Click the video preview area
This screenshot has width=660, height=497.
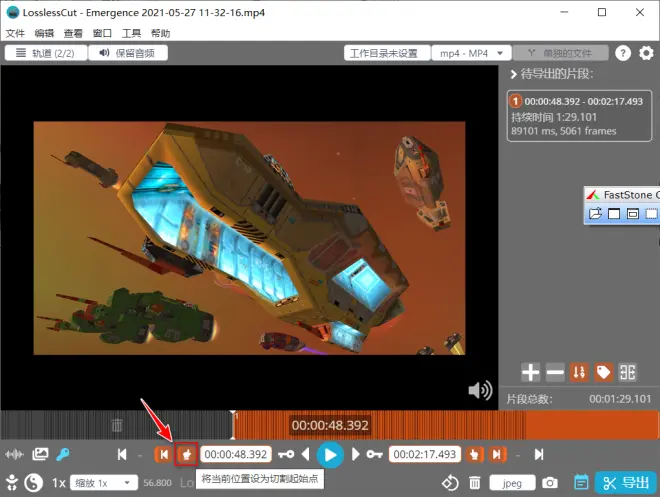249,238
